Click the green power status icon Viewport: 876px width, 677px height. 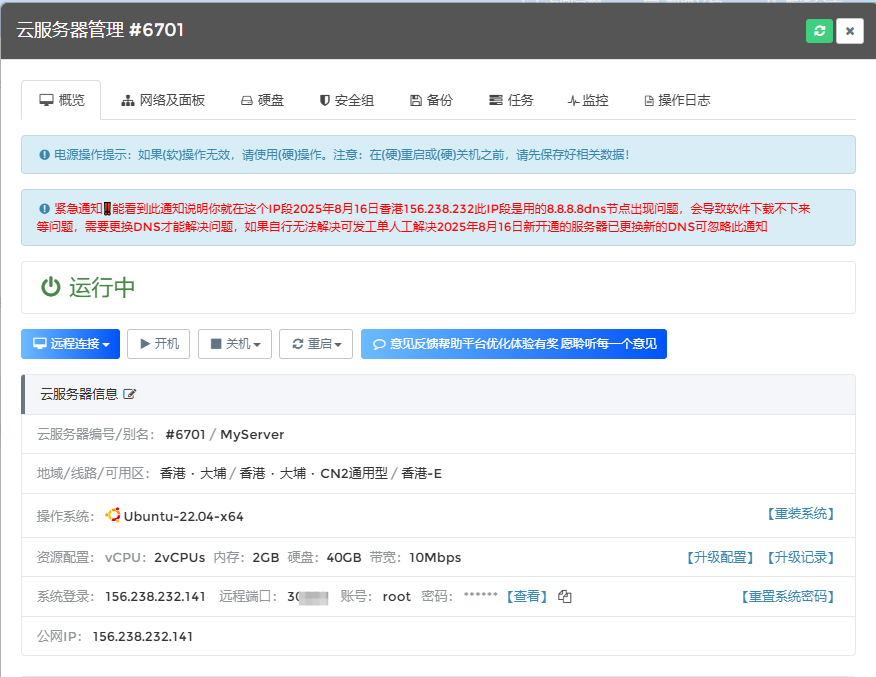[x=50, y=288]
